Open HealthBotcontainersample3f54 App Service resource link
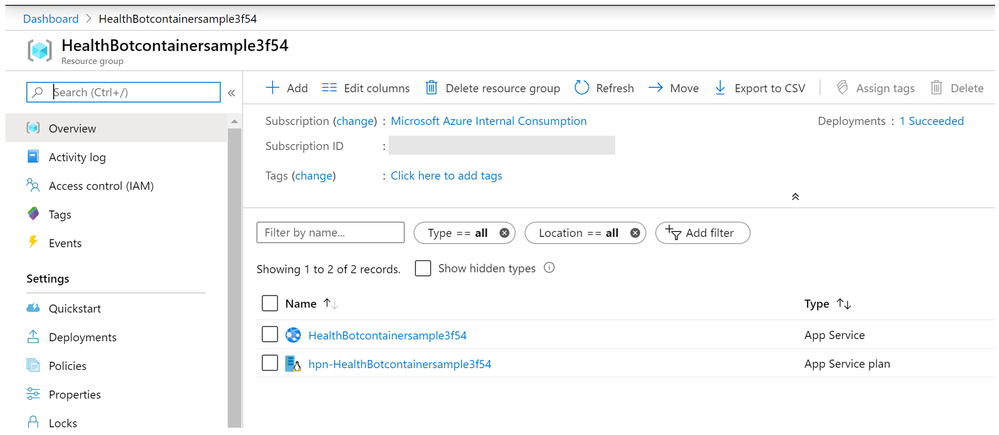The width and height of the screenshot is (999, 435). click(x=387, y=335)
